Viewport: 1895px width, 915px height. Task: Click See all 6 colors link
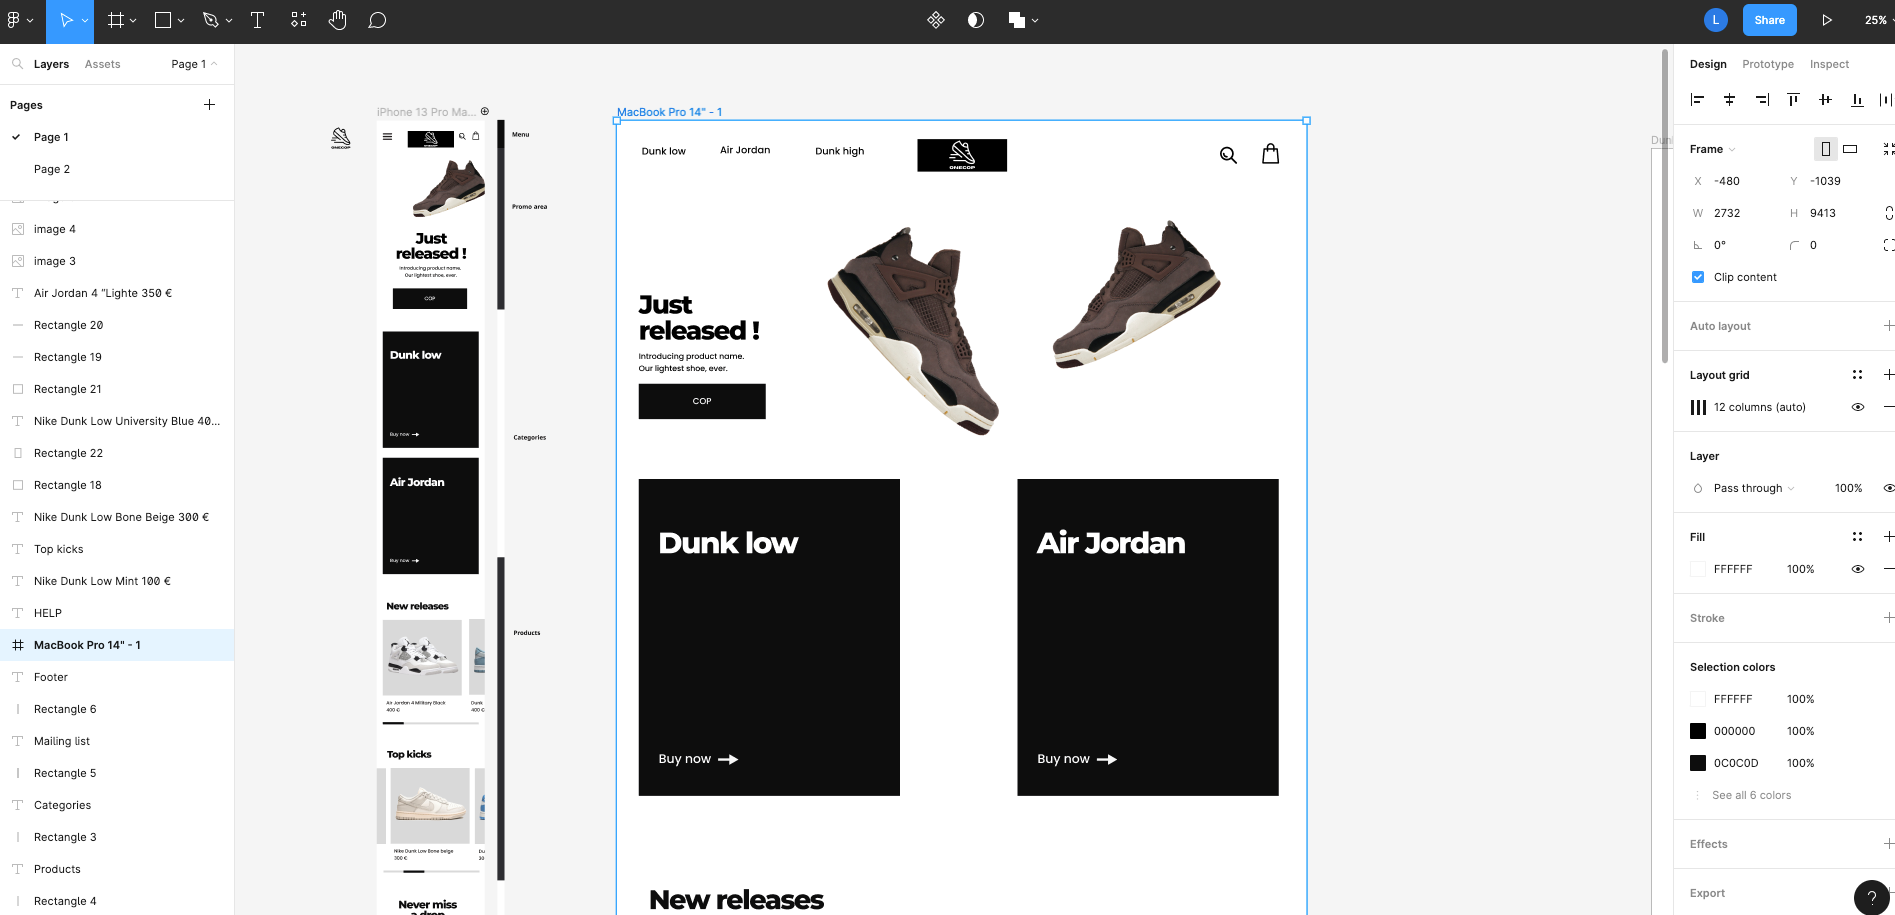pyautogui.click(x=1751, y=795)
